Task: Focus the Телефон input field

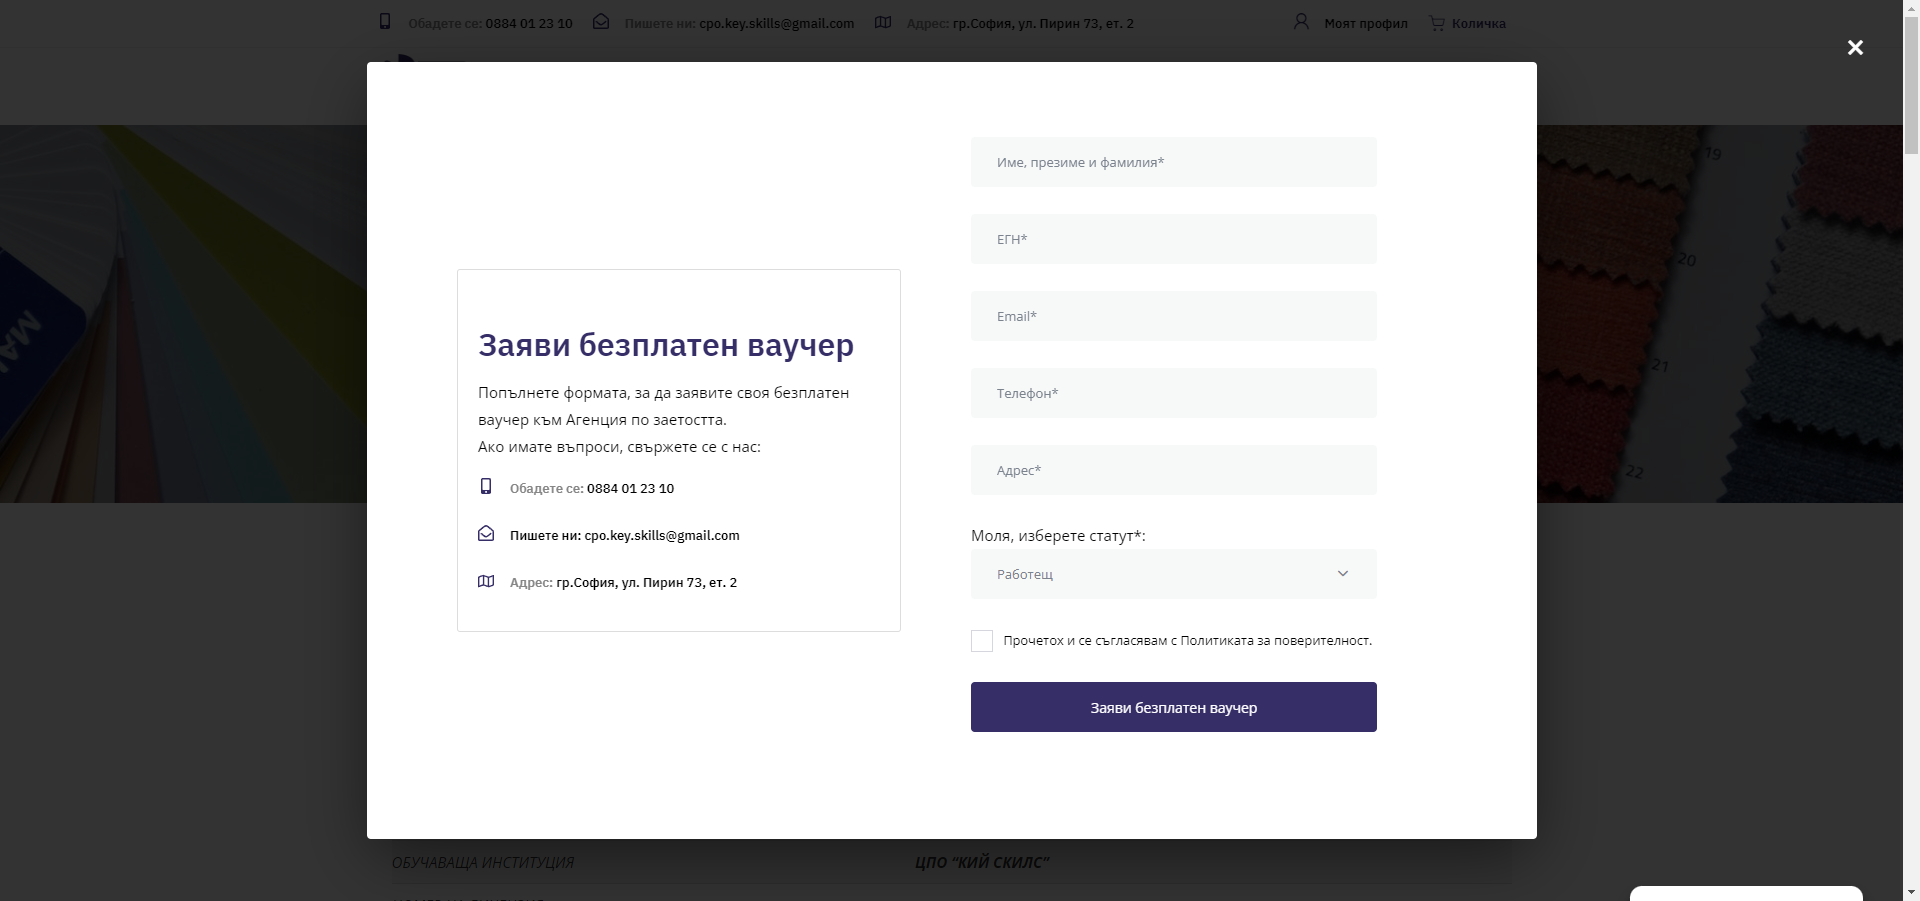Action: [1174, 393]
